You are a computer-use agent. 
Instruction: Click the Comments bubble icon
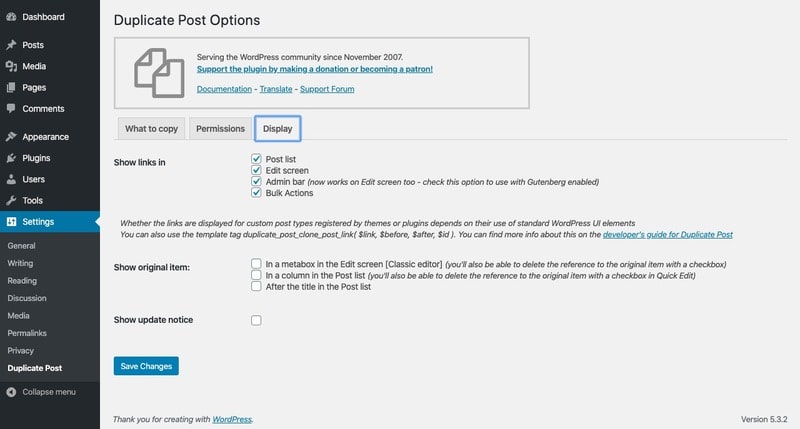pyautogui.click(x=11, y=108)
